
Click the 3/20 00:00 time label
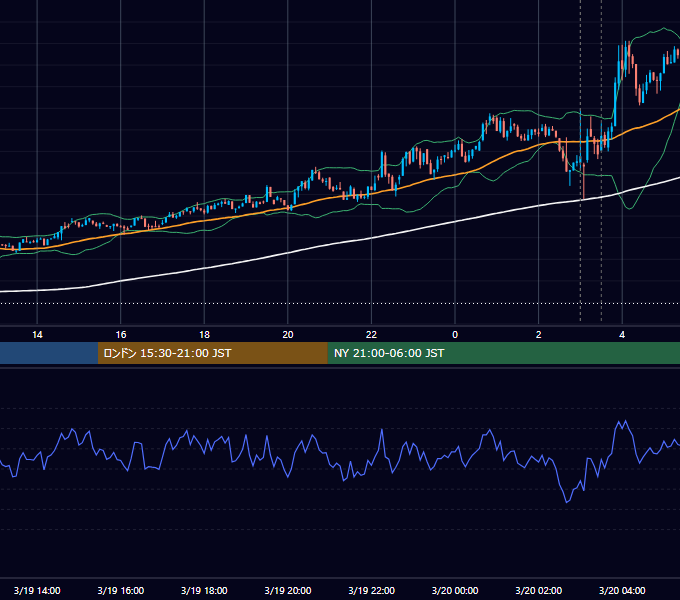coord(455,590)
